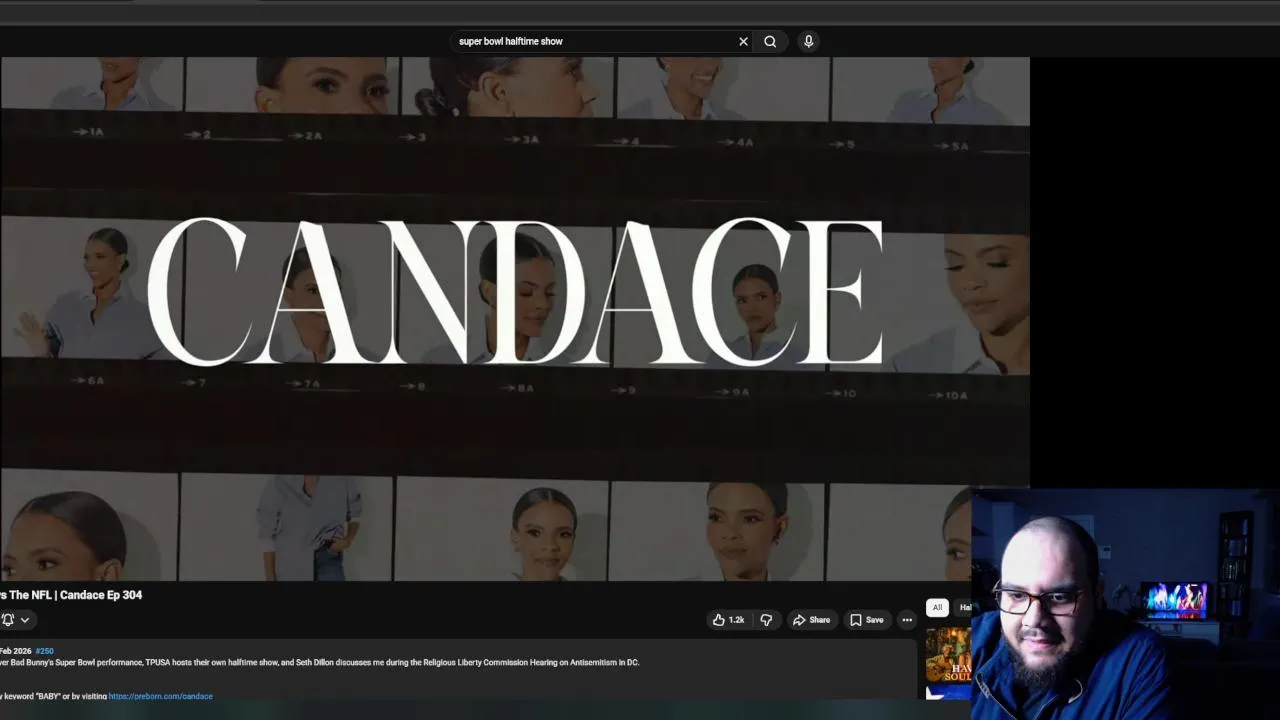Like the video with the thumbs-up button
This screenshot has height=720, width=1280.
coord(729,620)
